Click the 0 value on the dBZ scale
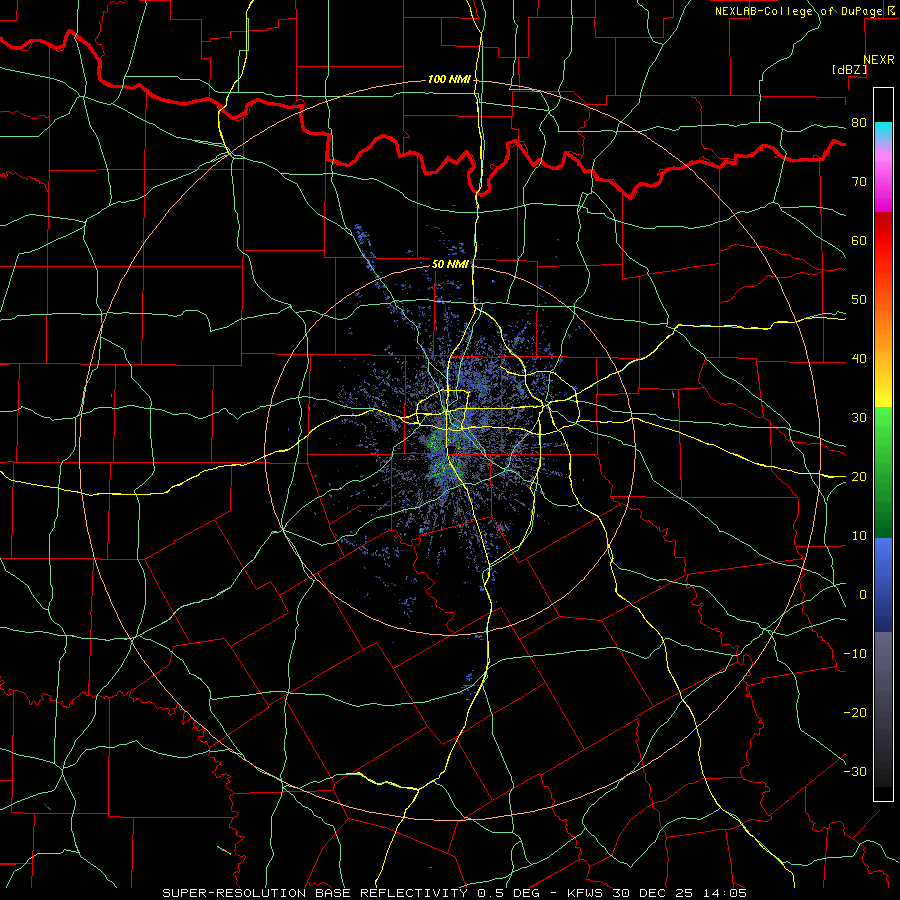This screenshot has width=900, height=900. pos(863,595)
